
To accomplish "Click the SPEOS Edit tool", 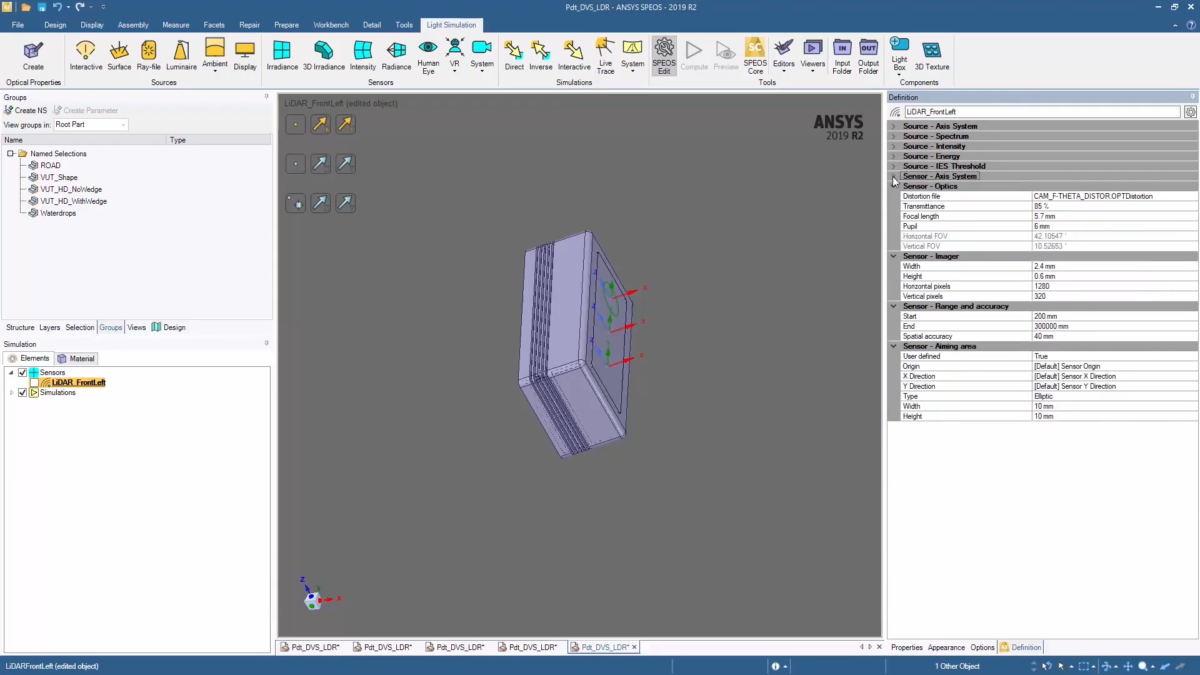I will [664, 57].
